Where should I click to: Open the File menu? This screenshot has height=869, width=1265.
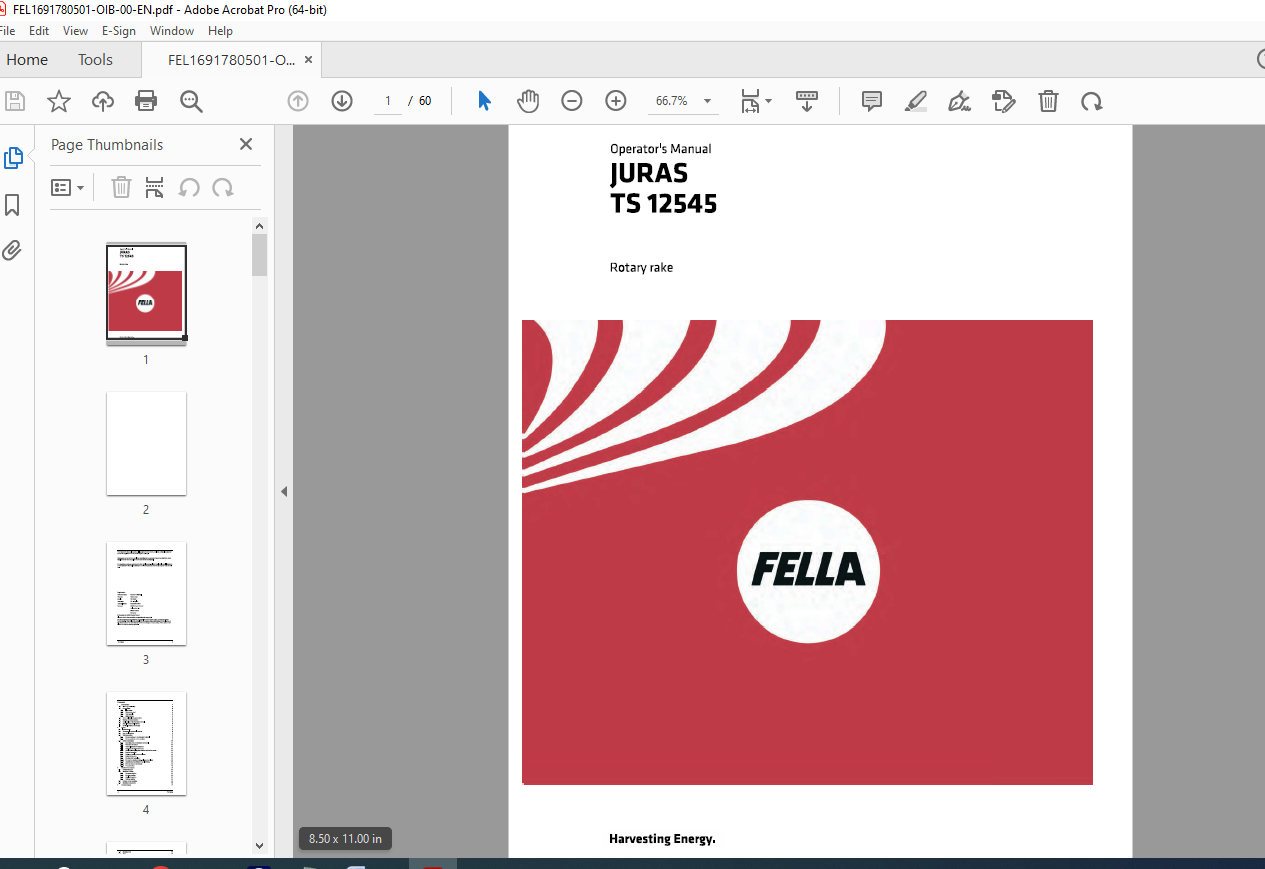[x=8, y=31]
